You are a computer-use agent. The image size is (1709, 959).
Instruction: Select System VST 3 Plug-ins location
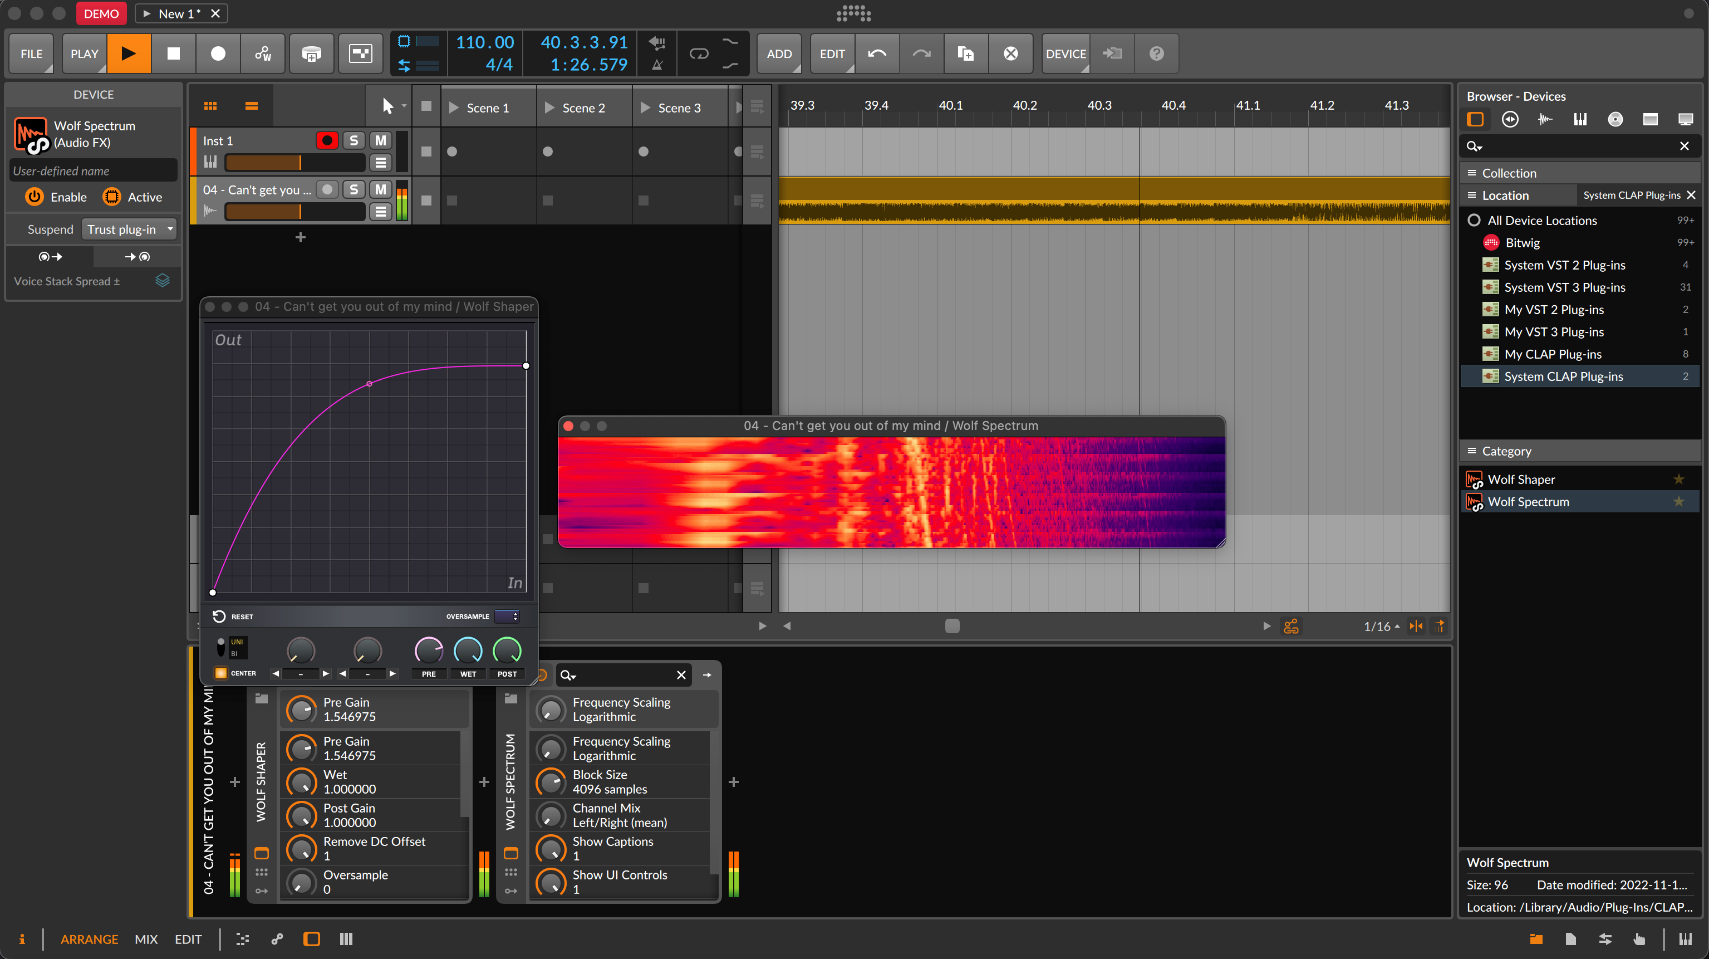(x=1579, y=287)
